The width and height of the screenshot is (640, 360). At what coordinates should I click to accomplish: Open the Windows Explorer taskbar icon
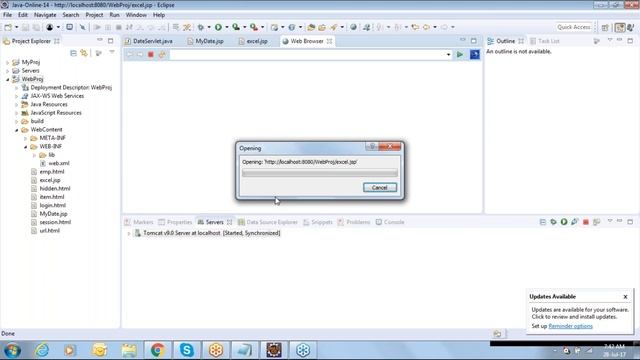129,350
